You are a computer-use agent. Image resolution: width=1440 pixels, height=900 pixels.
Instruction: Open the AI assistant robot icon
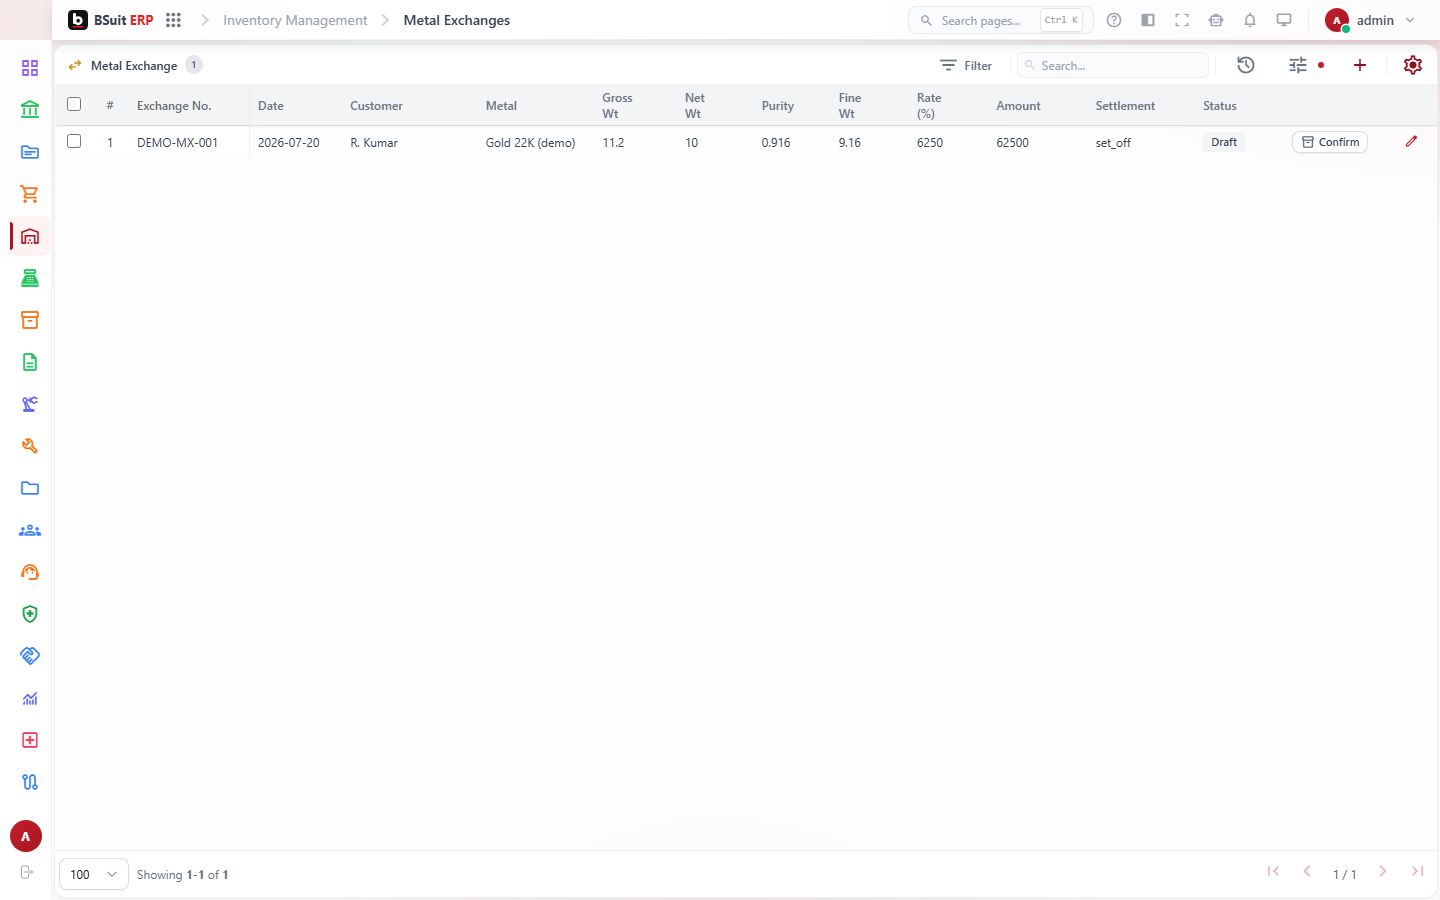pos(1216,20)
